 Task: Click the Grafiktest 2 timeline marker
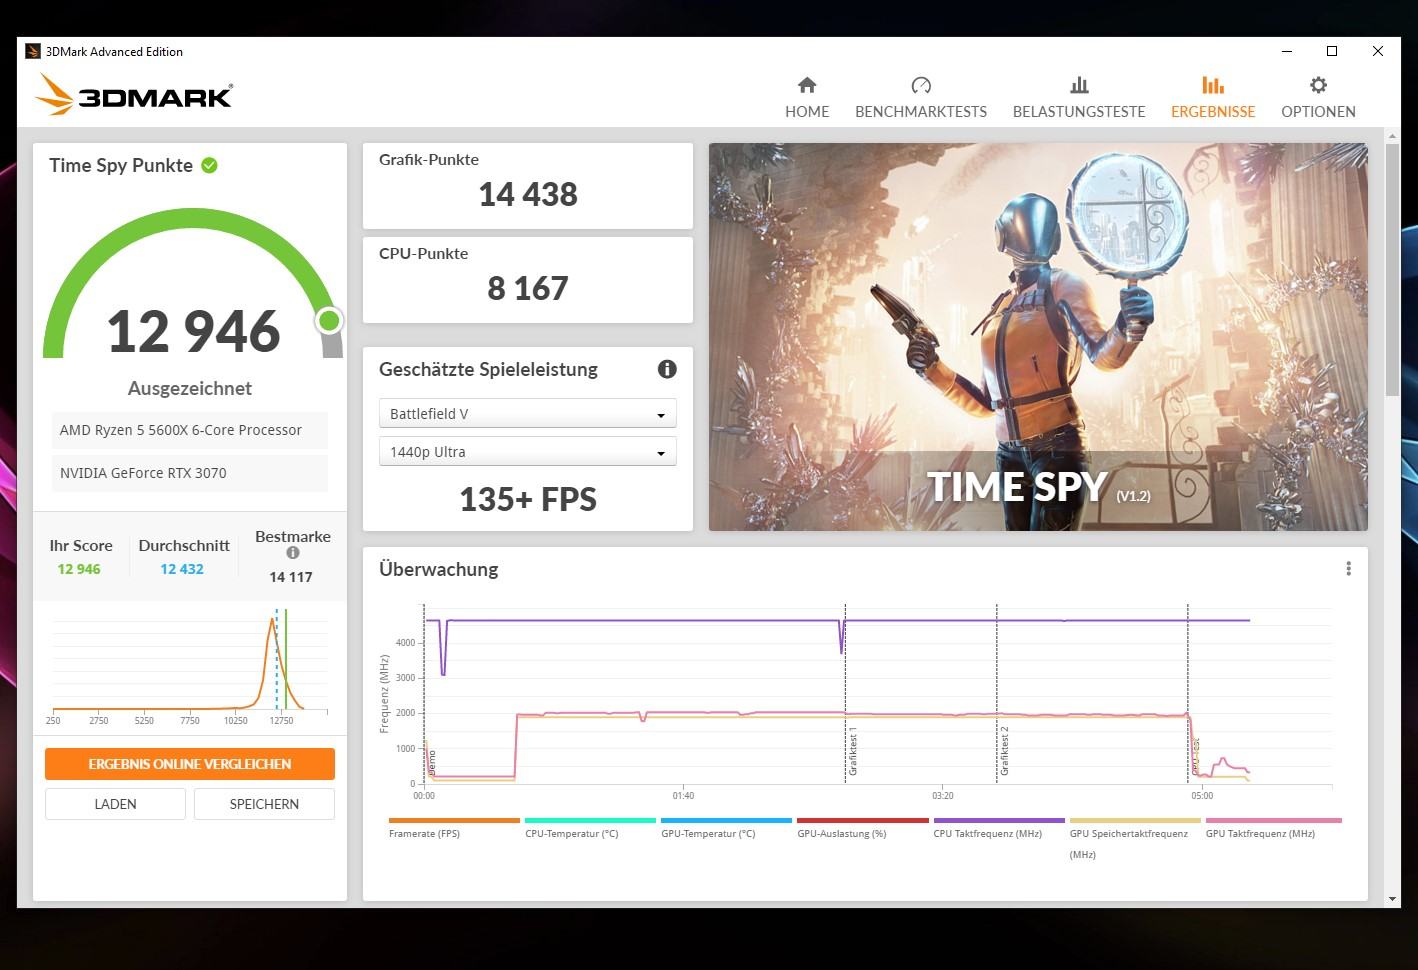pyautogui.click(x=1004, y=751)
